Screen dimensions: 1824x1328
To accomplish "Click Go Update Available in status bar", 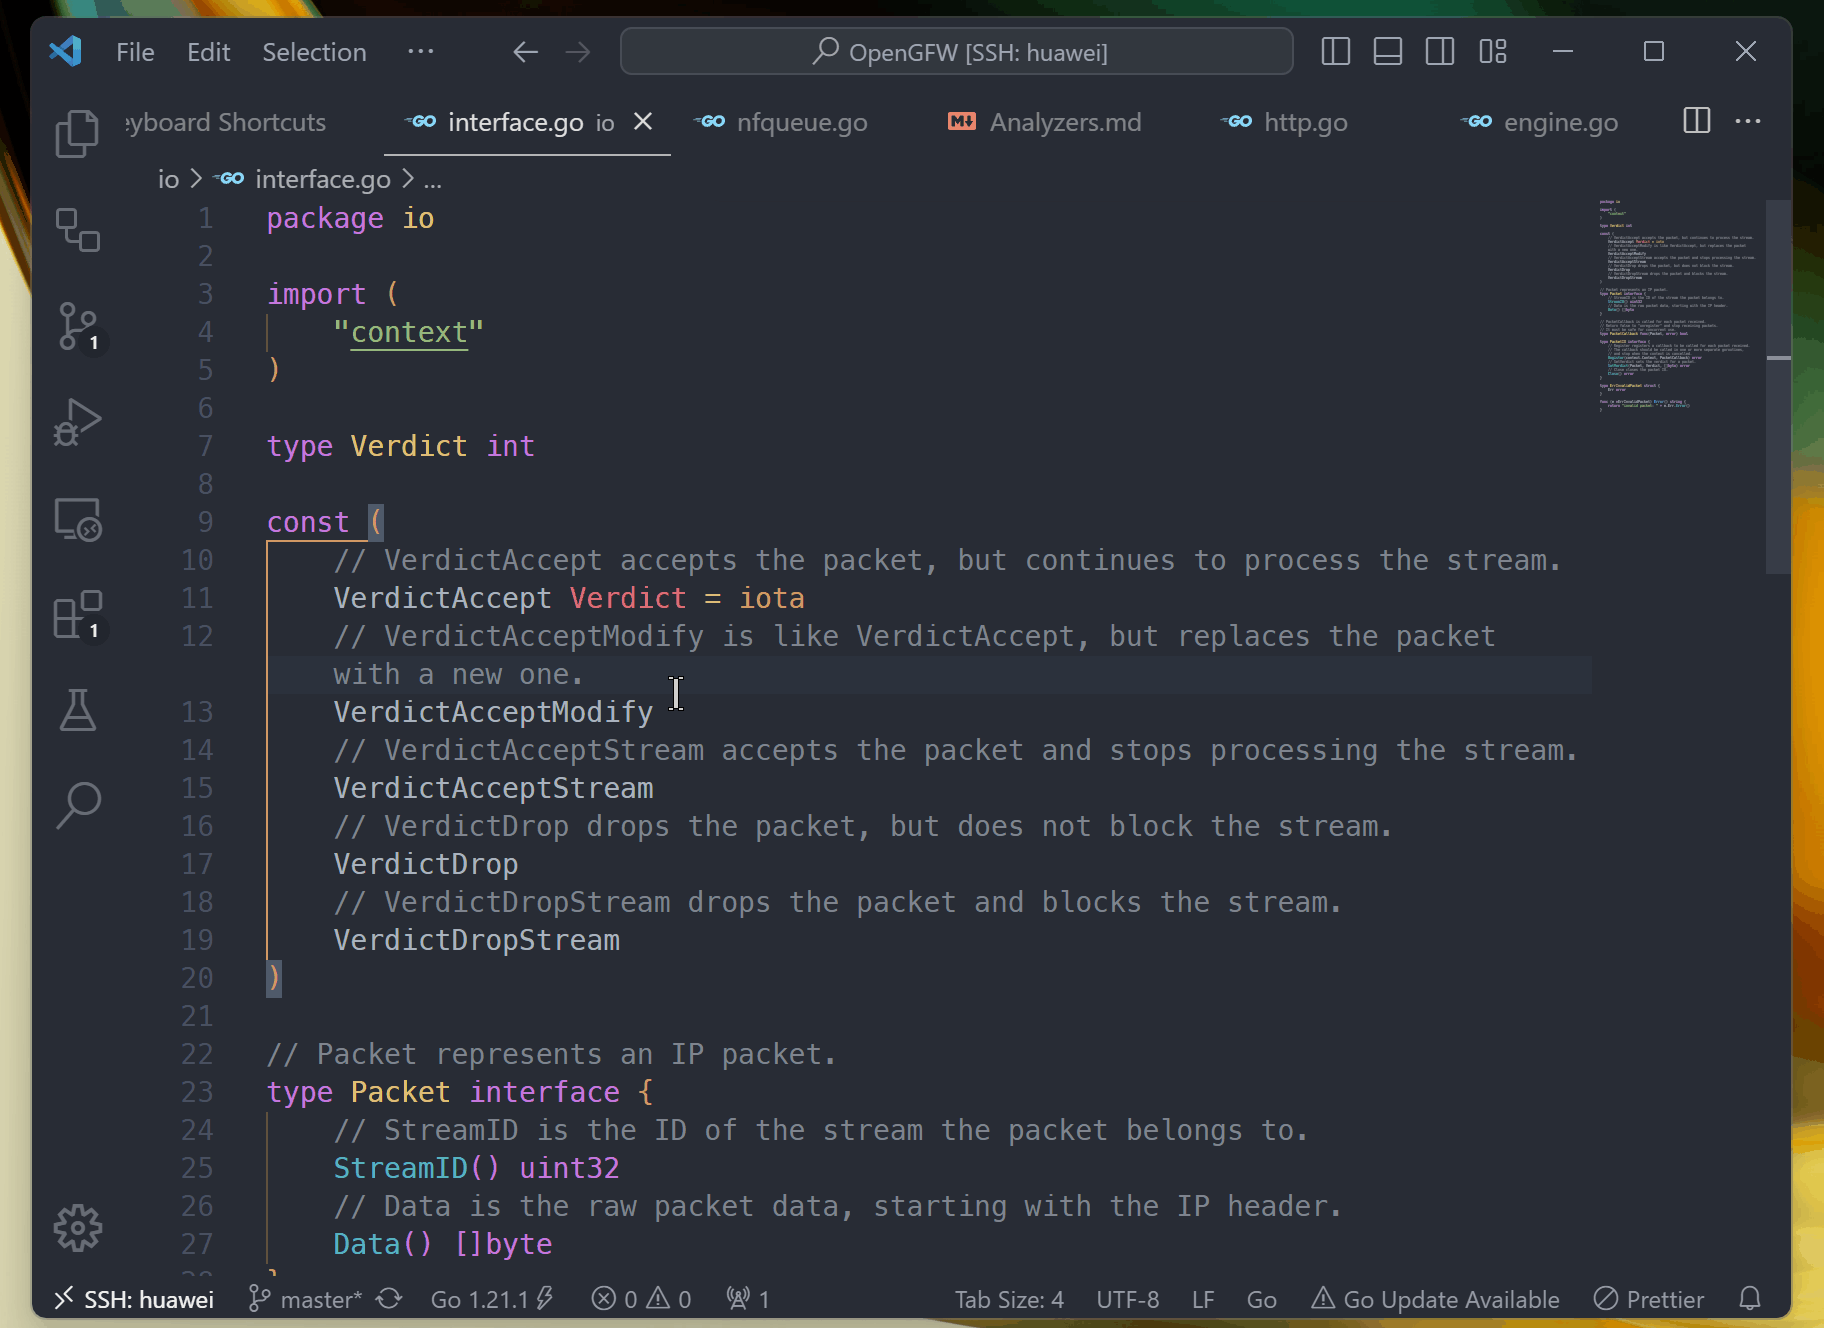I will (1435, 1299).
